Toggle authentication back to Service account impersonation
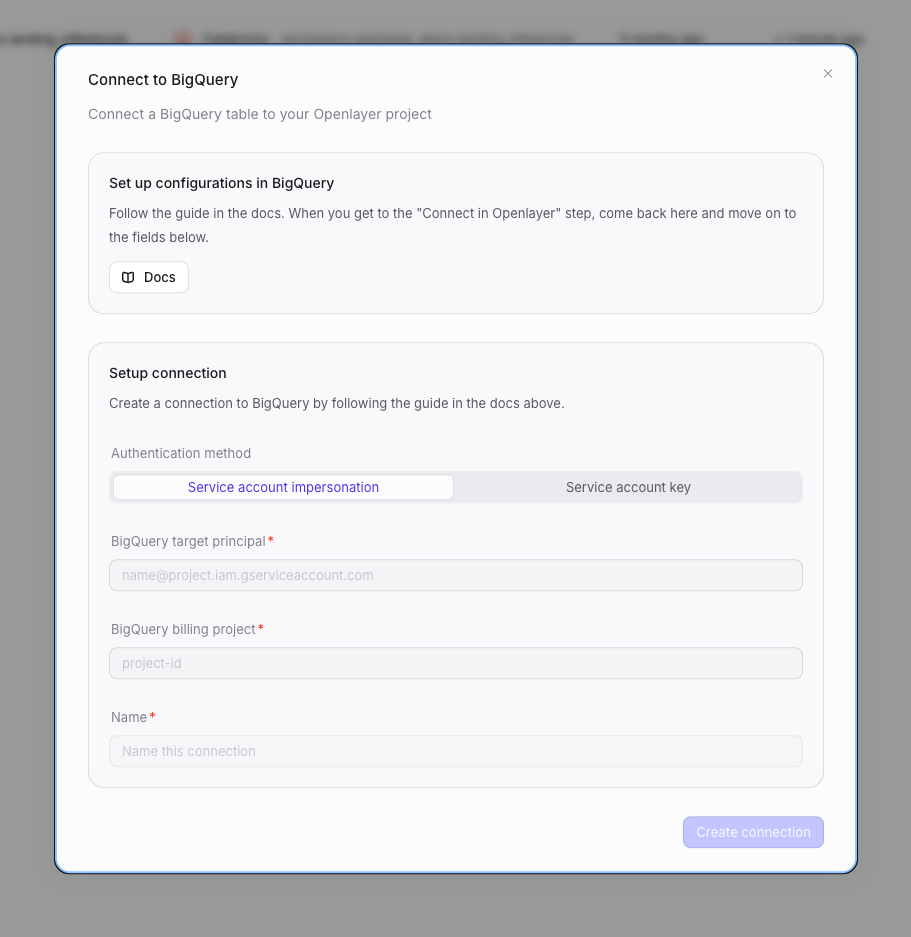Image resolution: width=911 pixels, height=937 pixels. pos(283,487)
